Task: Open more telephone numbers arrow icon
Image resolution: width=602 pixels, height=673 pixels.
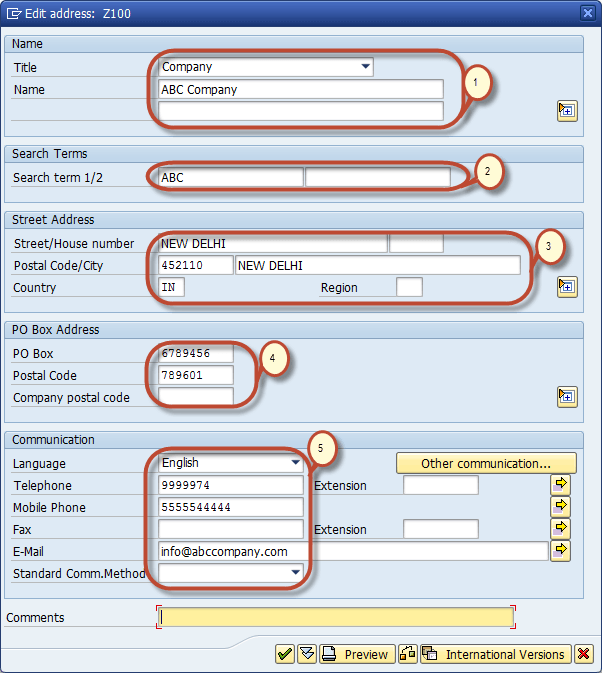Action: coord(561,485)
